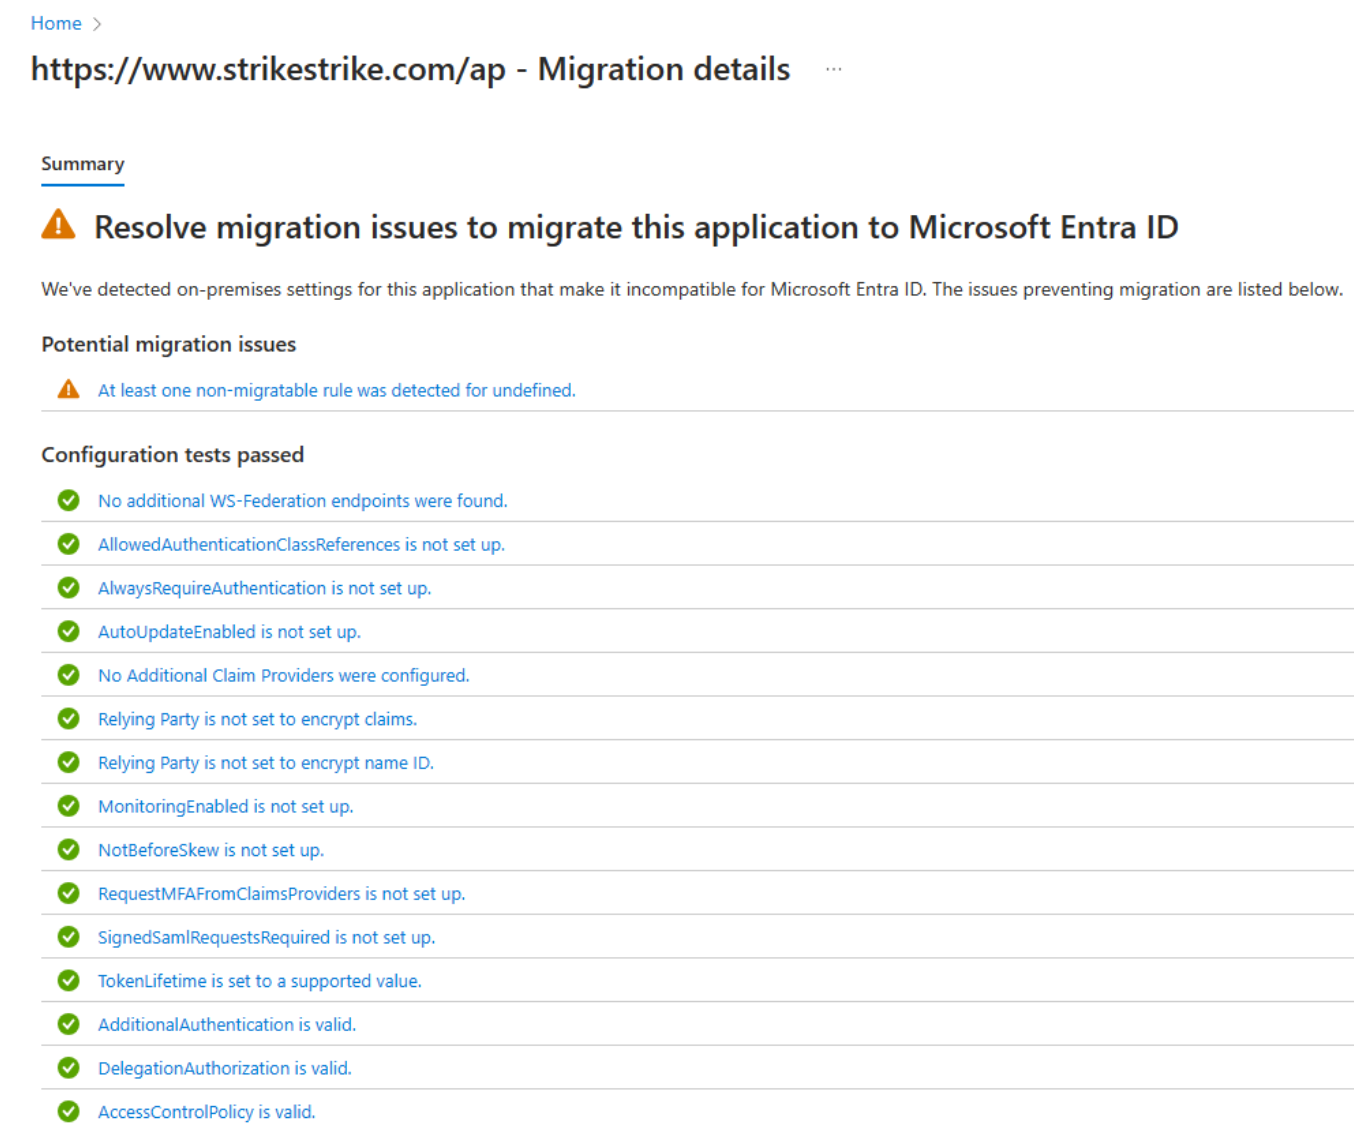
Task: Open the AdditionalAuthentication is valid link
Action: pos(226,1025)
